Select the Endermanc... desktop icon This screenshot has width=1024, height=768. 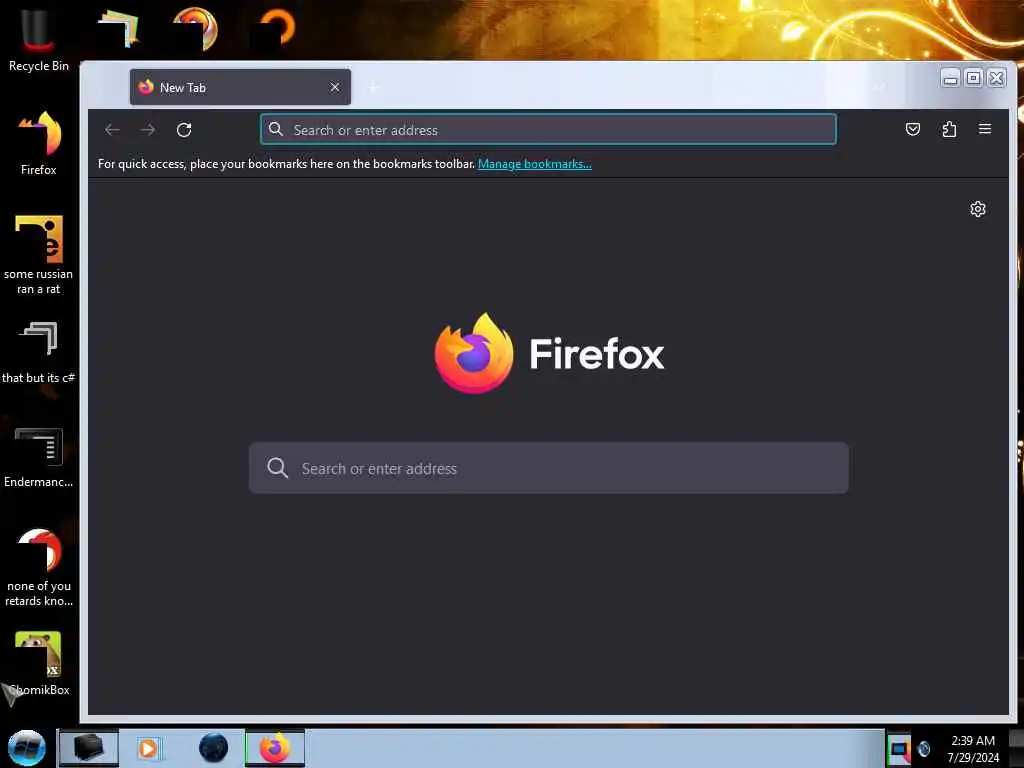pos(39,457)
